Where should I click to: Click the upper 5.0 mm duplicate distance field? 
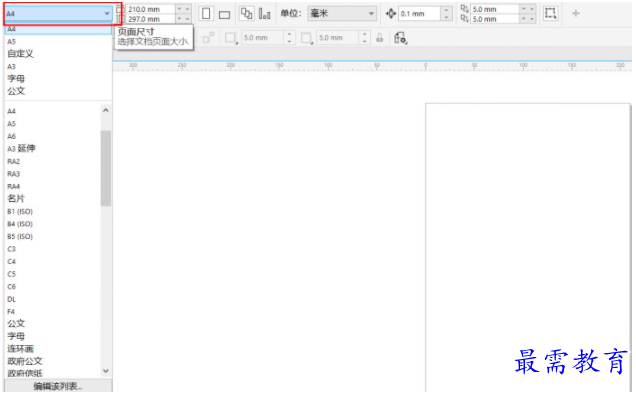pos(495,9)
